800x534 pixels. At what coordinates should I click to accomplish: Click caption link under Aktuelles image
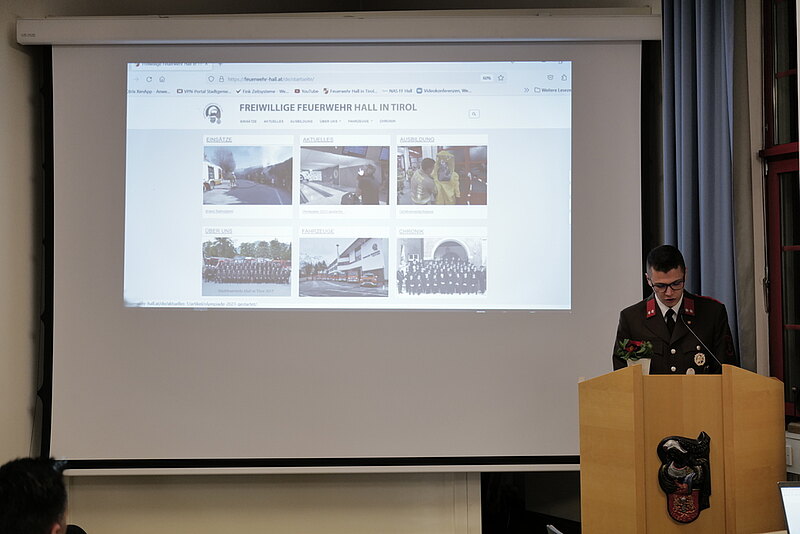[x=322, y=211]
